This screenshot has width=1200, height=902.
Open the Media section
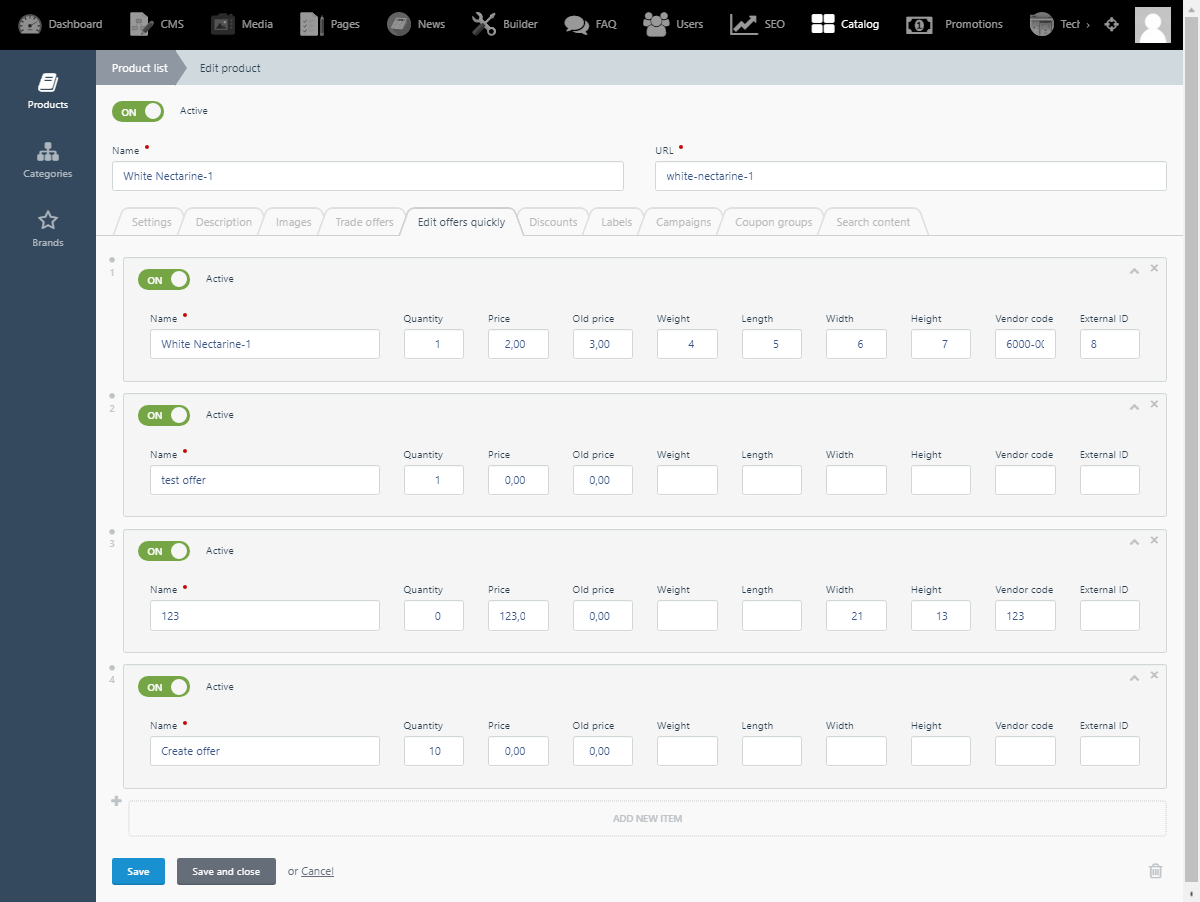[x=243, y=24]
